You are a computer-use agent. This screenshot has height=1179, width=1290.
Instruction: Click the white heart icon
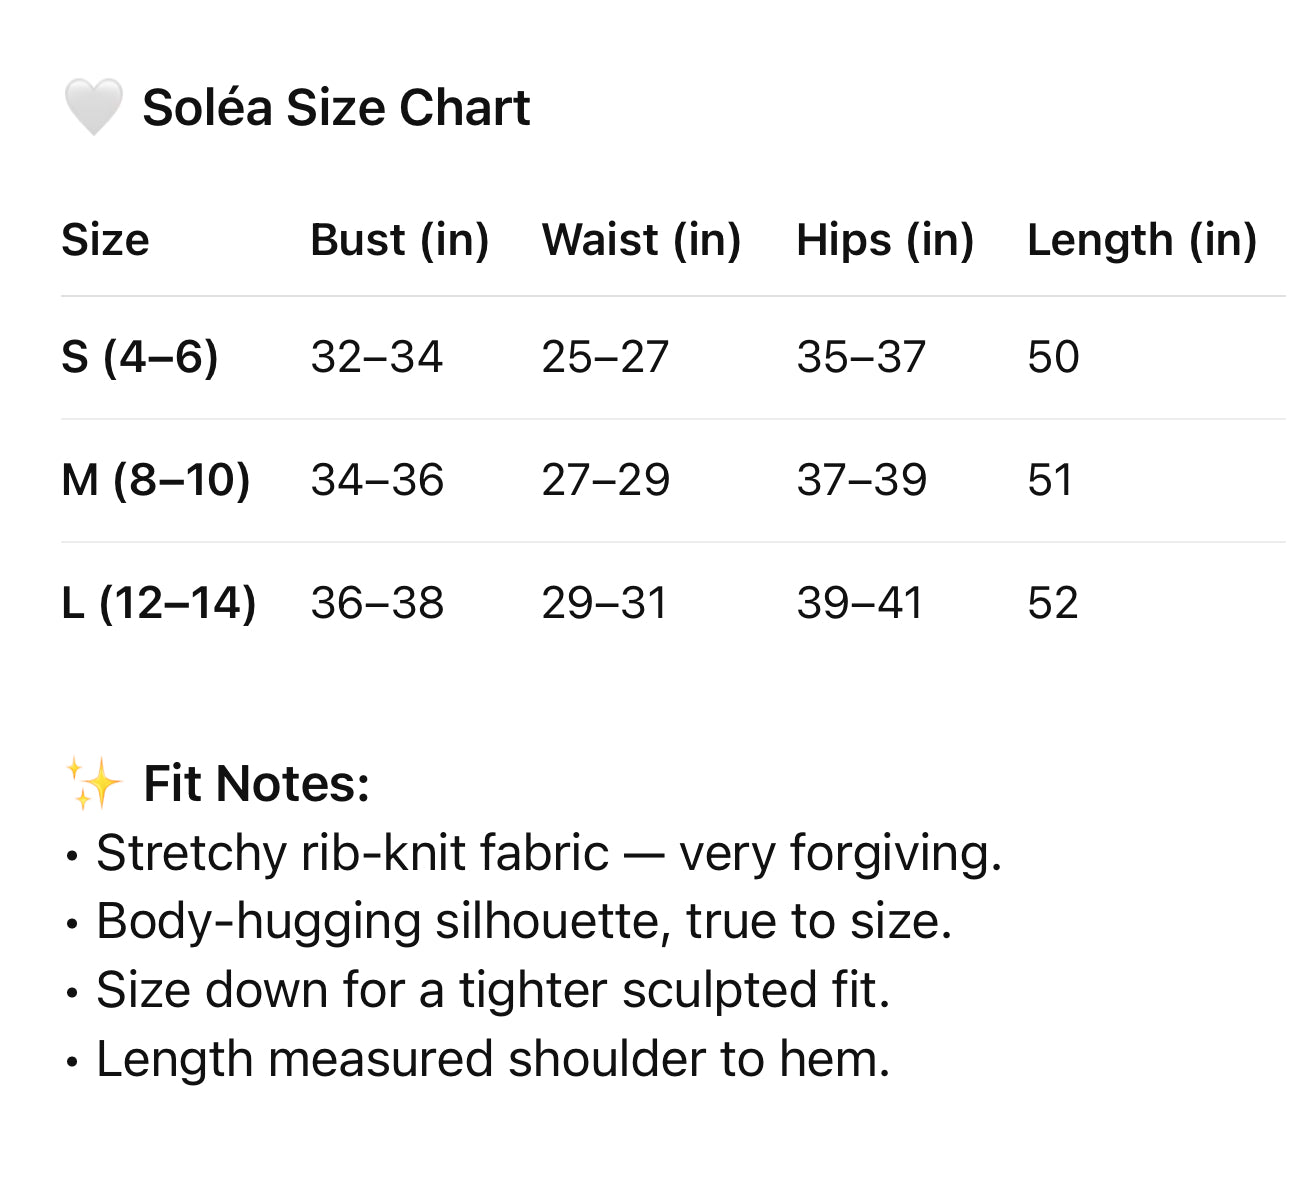(93, 107)
